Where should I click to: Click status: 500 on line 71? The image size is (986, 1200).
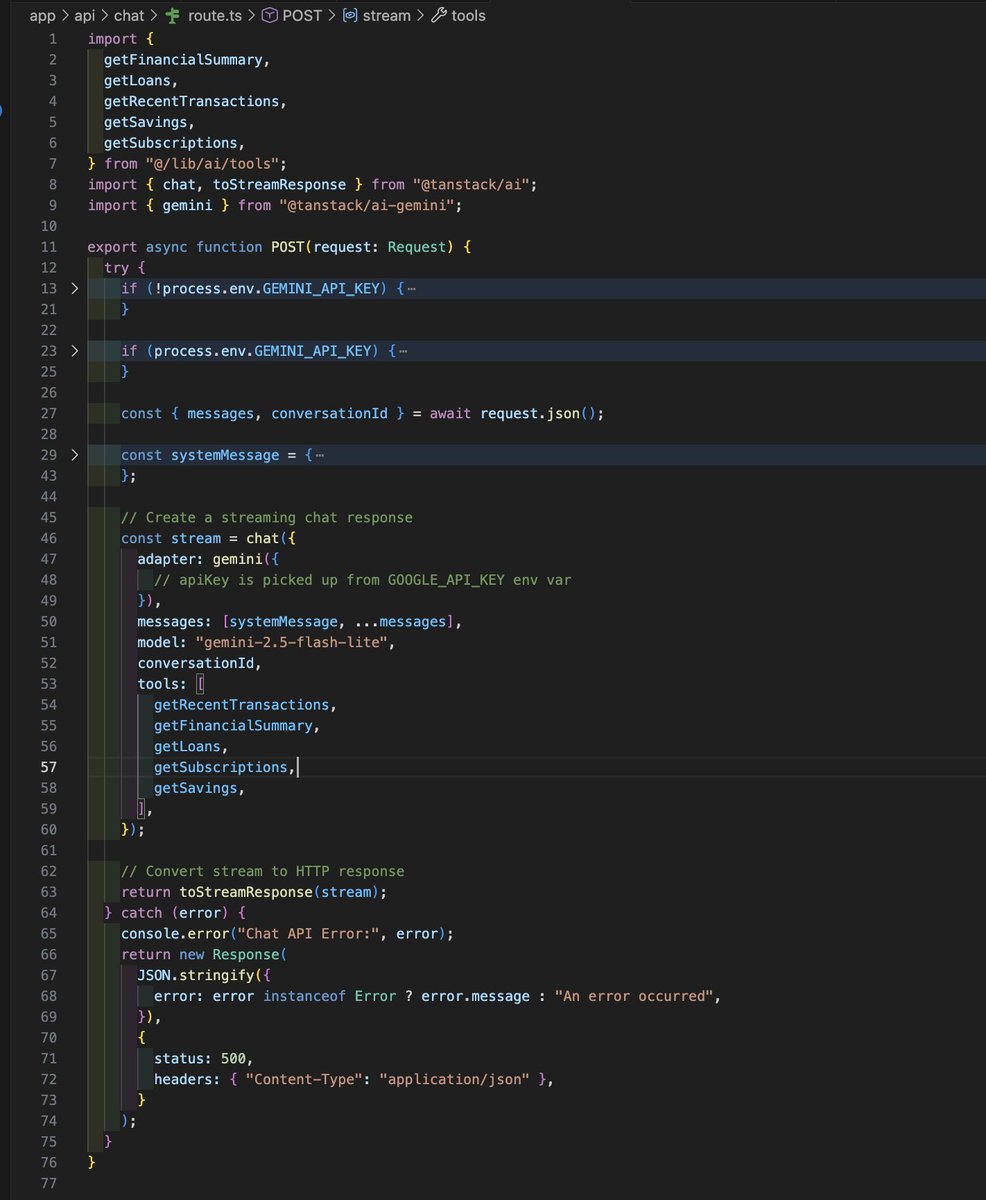click(199, 1059)
